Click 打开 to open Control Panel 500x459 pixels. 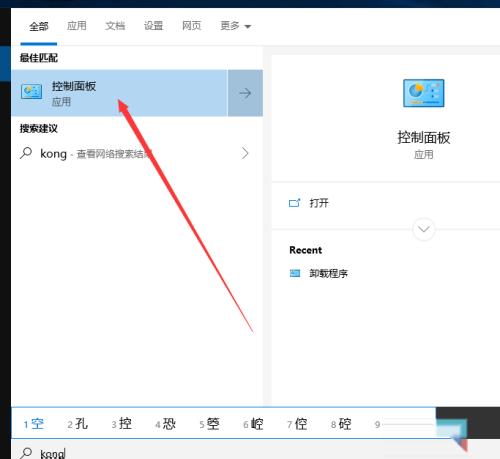[x=319, y=203]
